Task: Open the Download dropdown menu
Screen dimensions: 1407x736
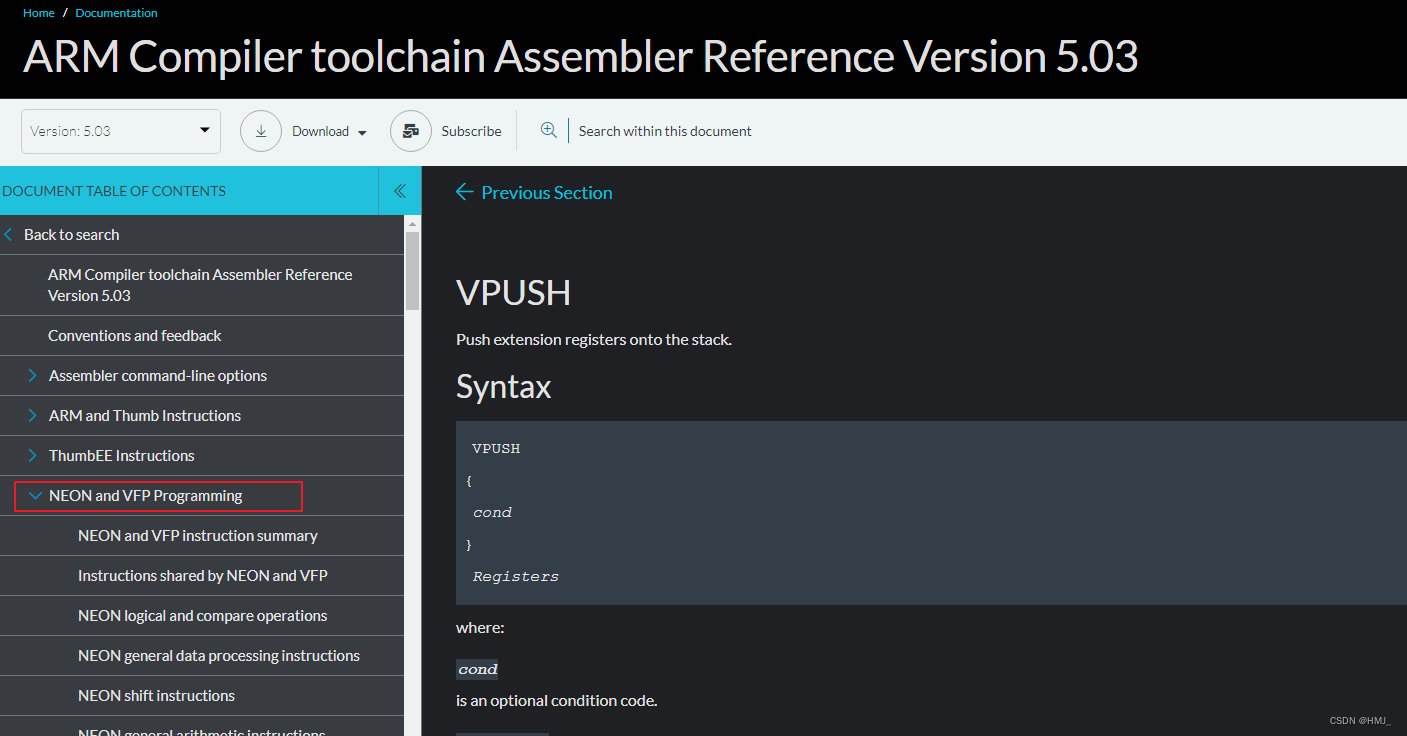Action: pos(329,131)
